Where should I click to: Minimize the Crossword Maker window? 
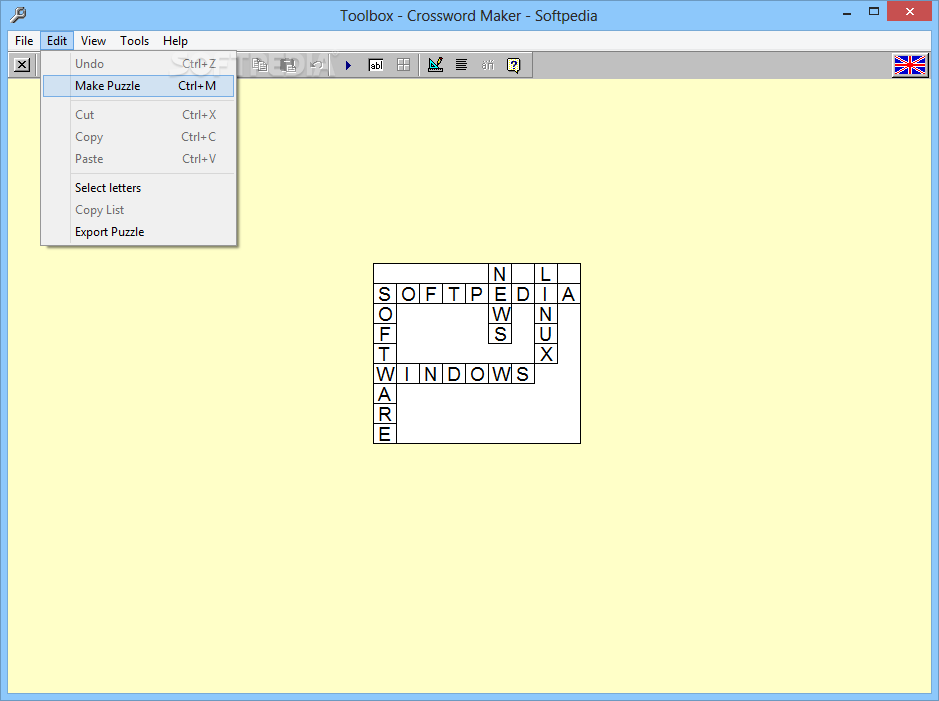click(x=847, y=12)
